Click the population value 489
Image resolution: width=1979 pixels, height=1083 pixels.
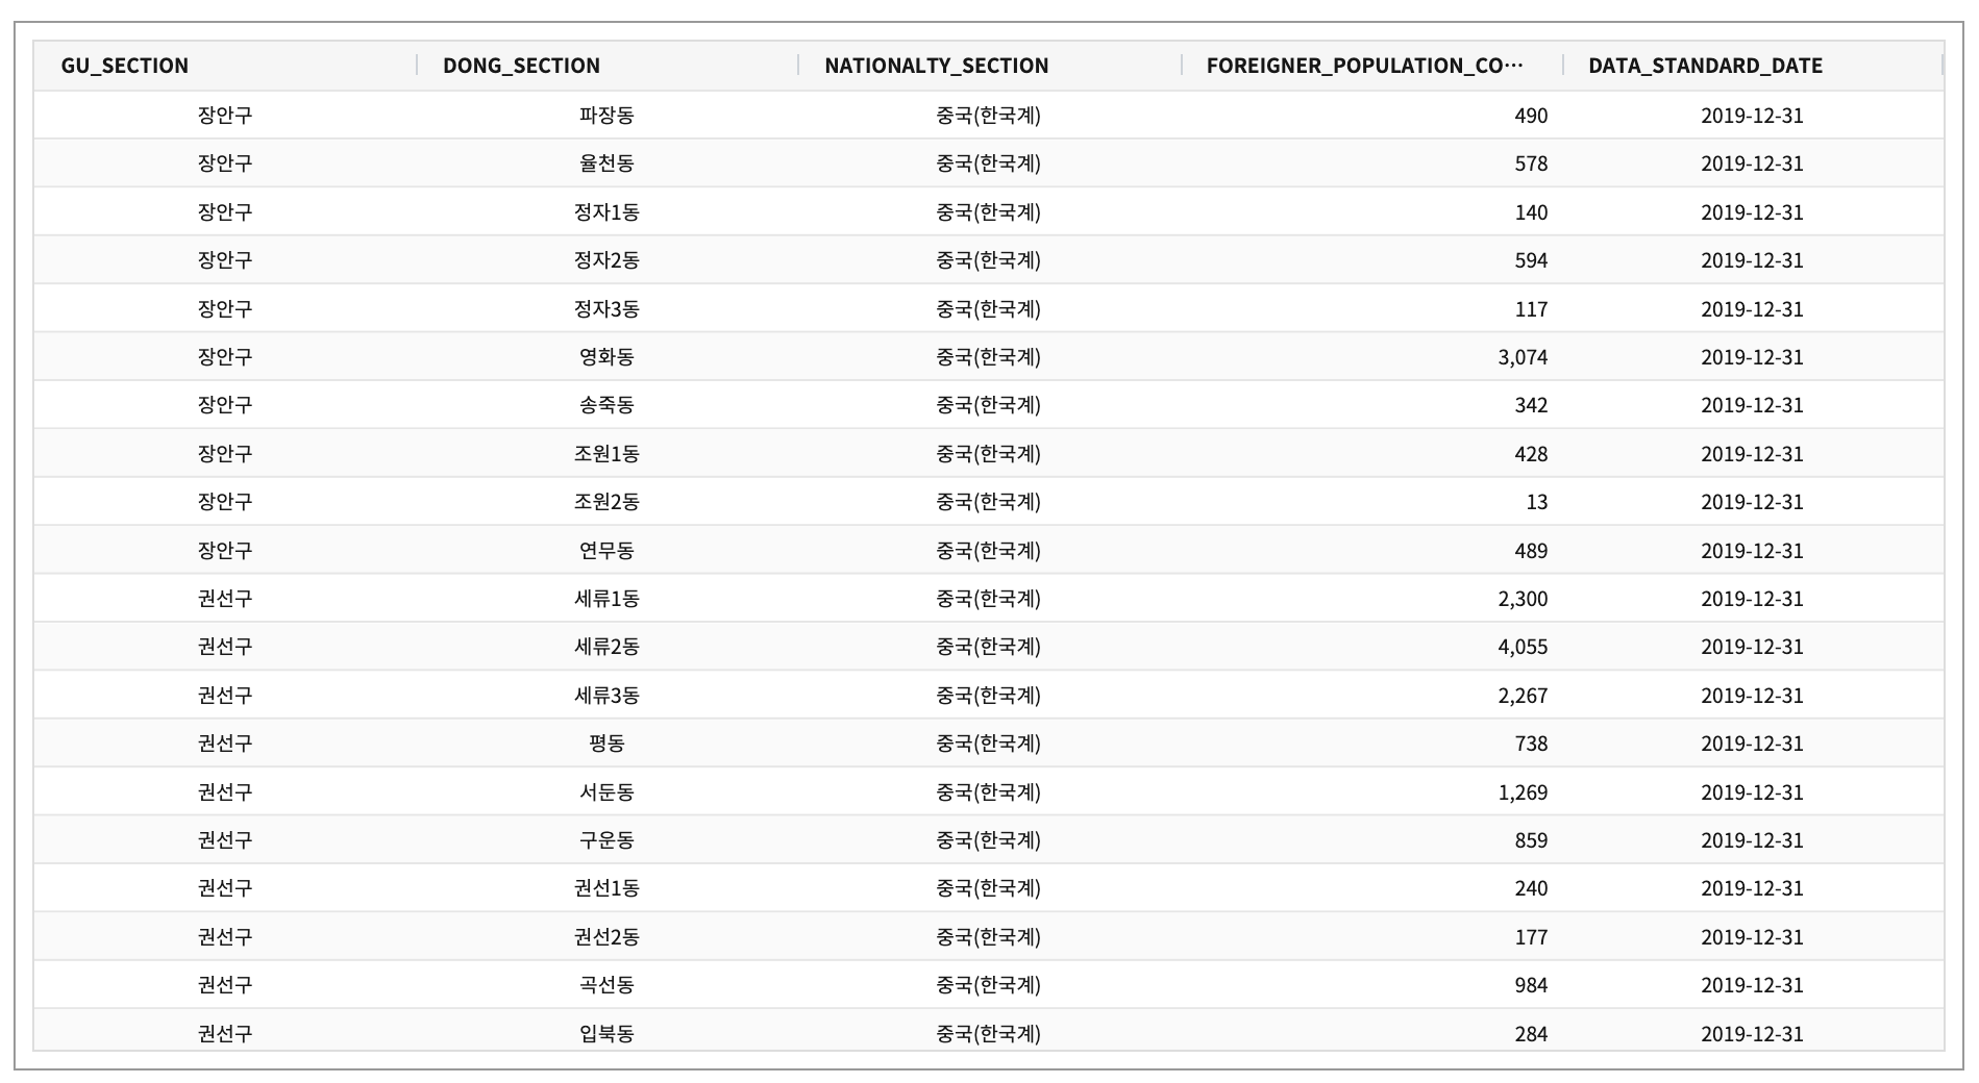1531,551
